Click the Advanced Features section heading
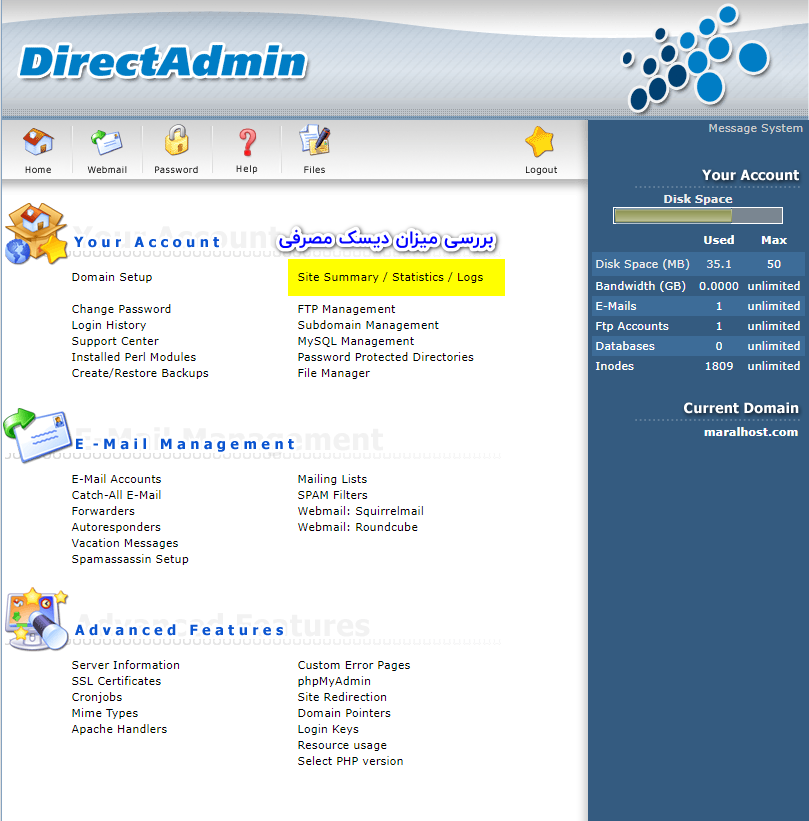This screenshot has height=821, width=809. (x=180, y=630)
